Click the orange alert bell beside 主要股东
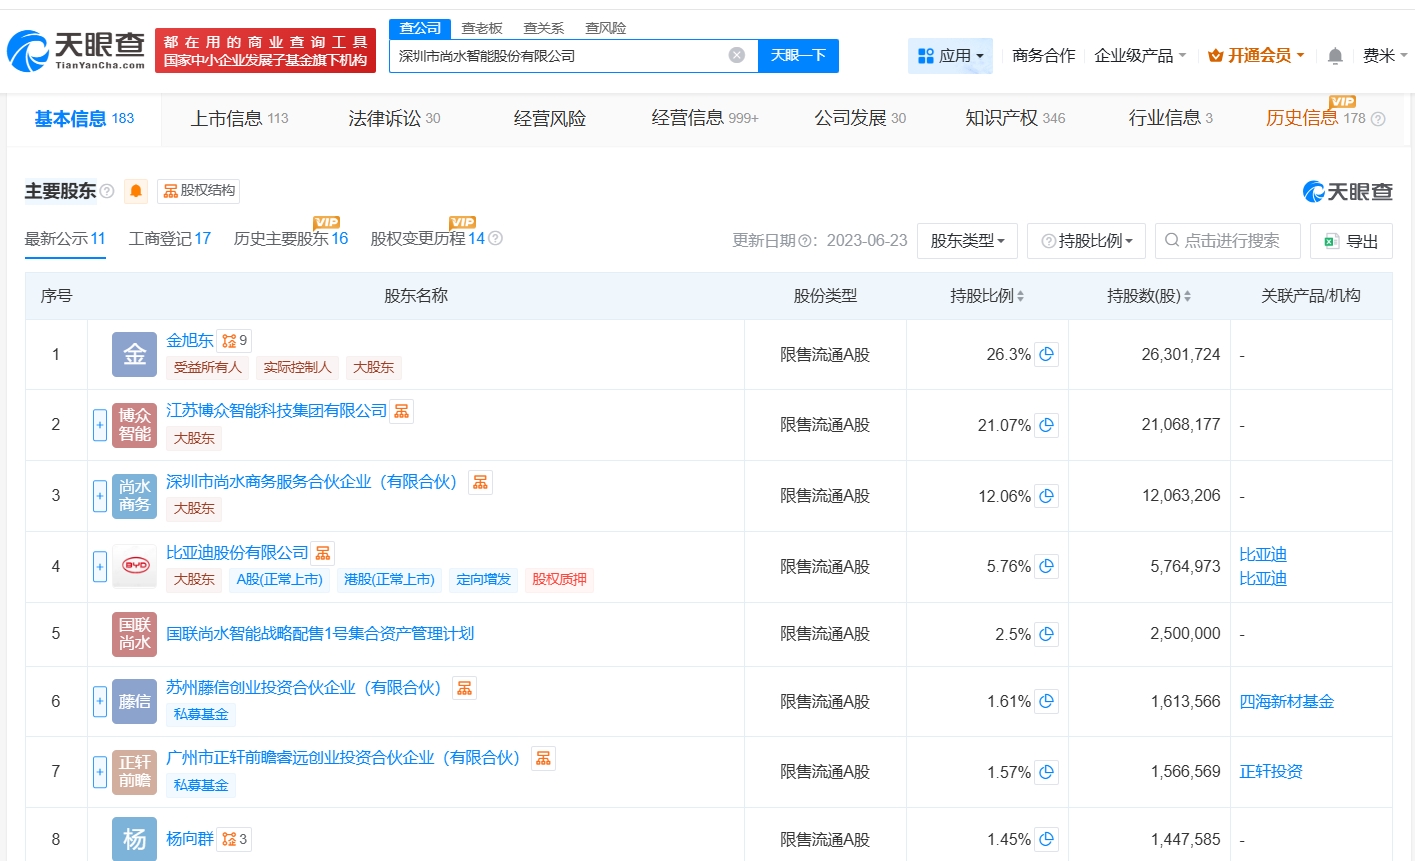The width and height of the screenshot is (1415, 861). (136, 191)
